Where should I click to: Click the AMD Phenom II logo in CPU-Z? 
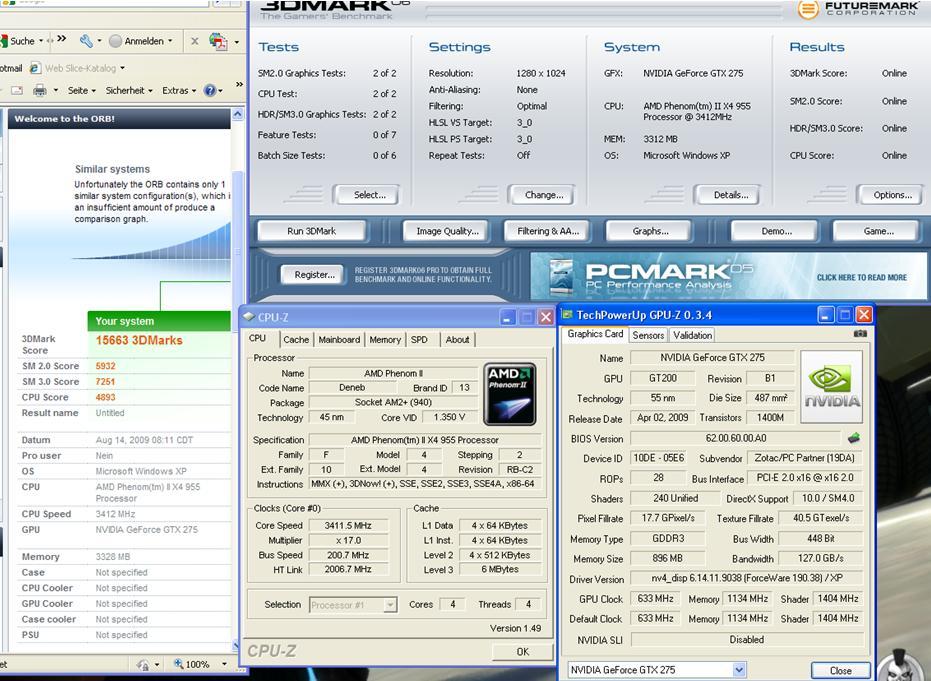(x=510, y=394)
